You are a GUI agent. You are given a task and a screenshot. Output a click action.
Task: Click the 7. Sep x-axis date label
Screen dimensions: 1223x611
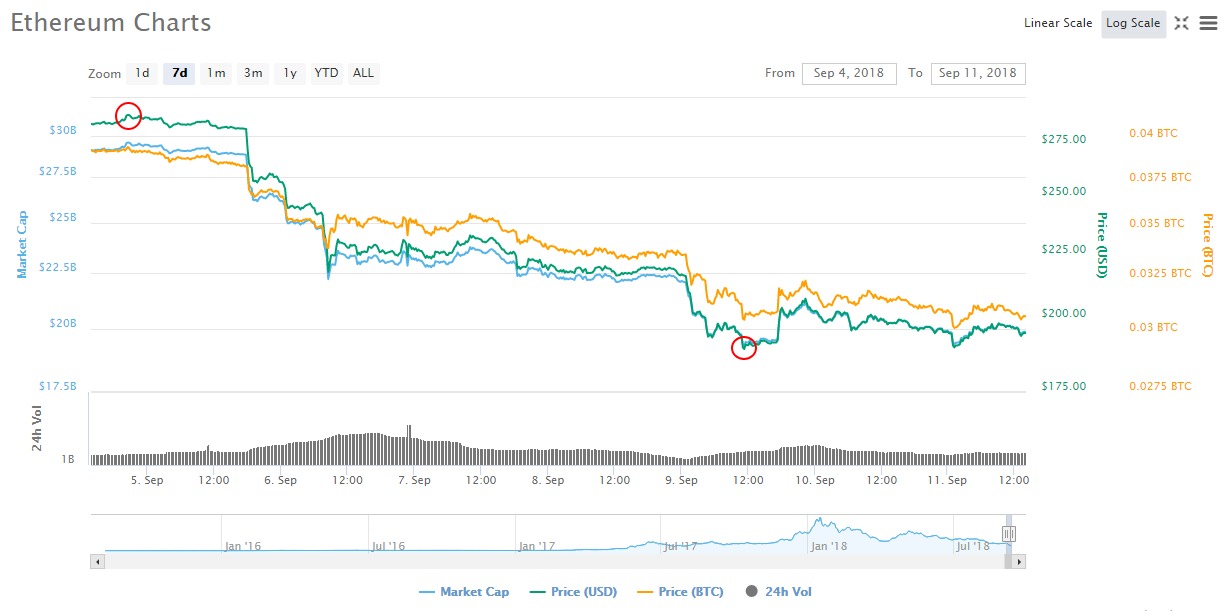point(414,480)
